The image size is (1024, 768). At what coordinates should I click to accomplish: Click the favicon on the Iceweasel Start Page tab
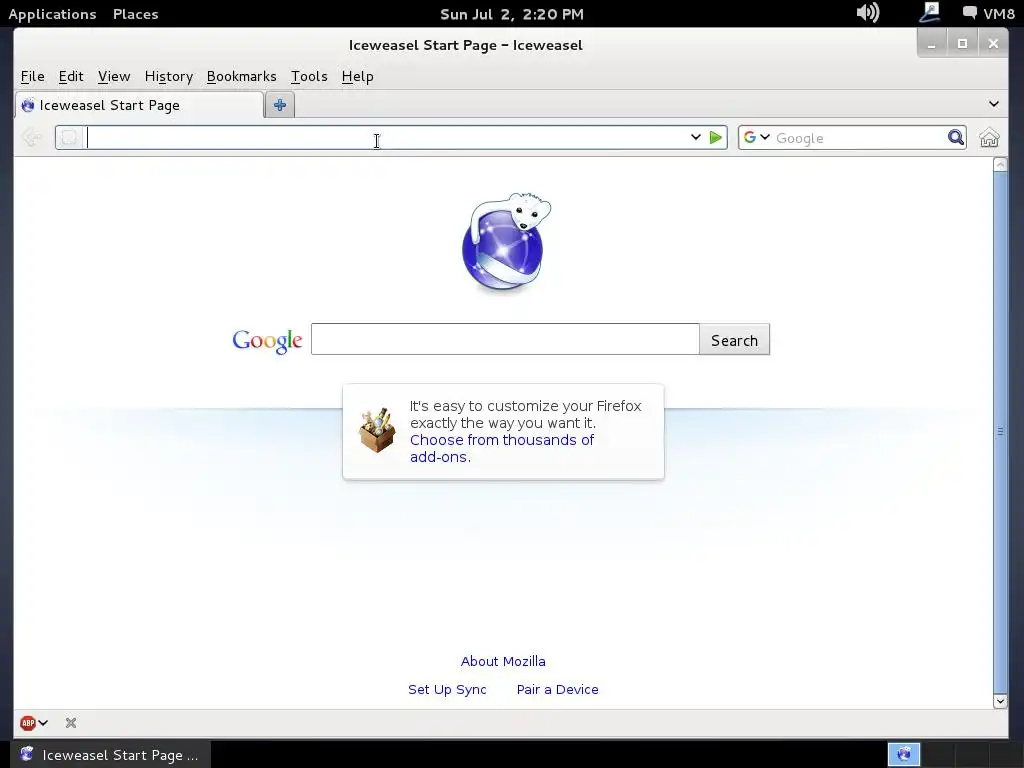[27, 105]
